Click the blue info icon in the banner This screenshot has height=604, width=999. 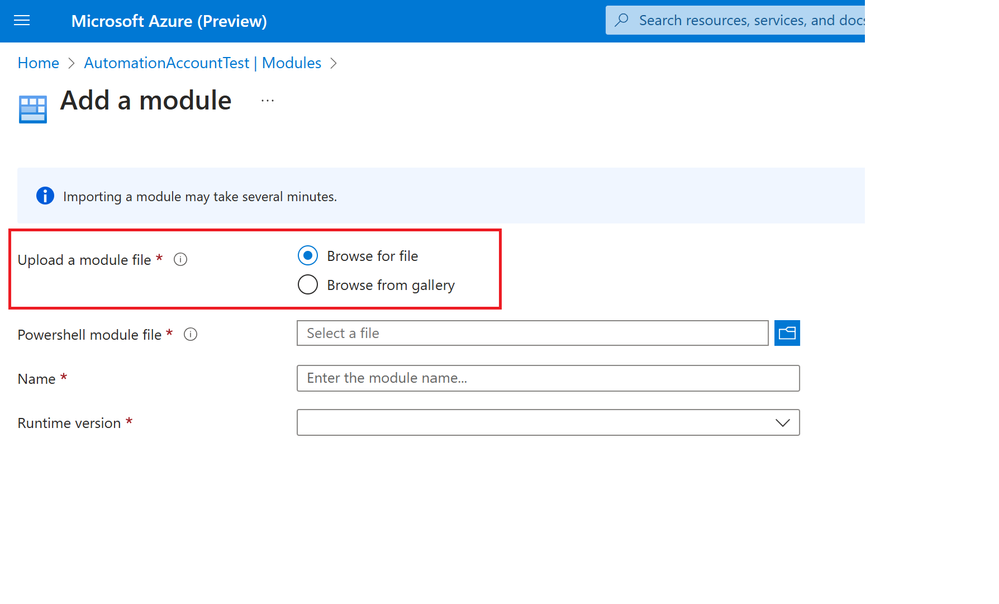pyautogui.click(x=45, y=196)
